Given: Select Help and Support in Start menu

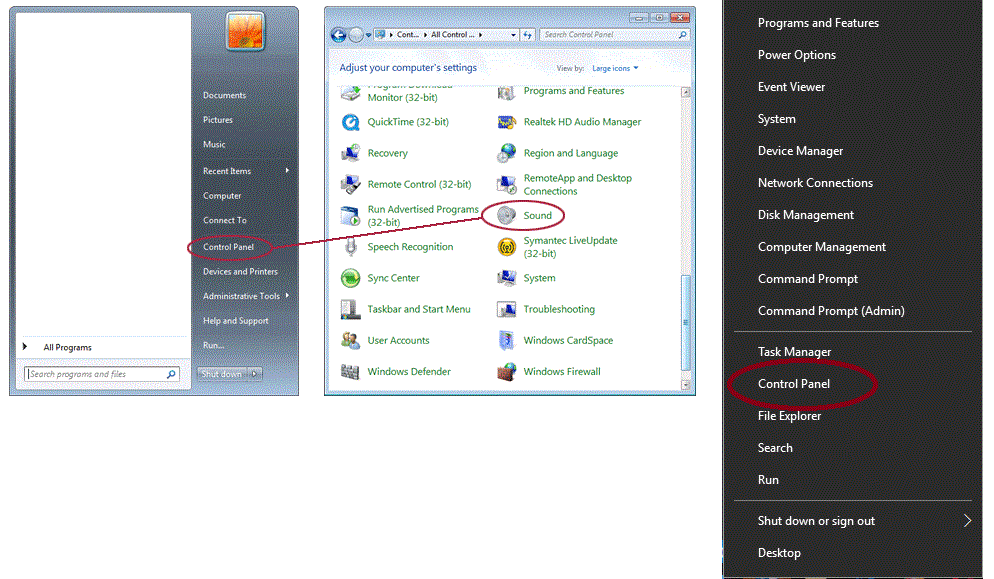Looking at the screenshot, I should click(x=236, y=321).
